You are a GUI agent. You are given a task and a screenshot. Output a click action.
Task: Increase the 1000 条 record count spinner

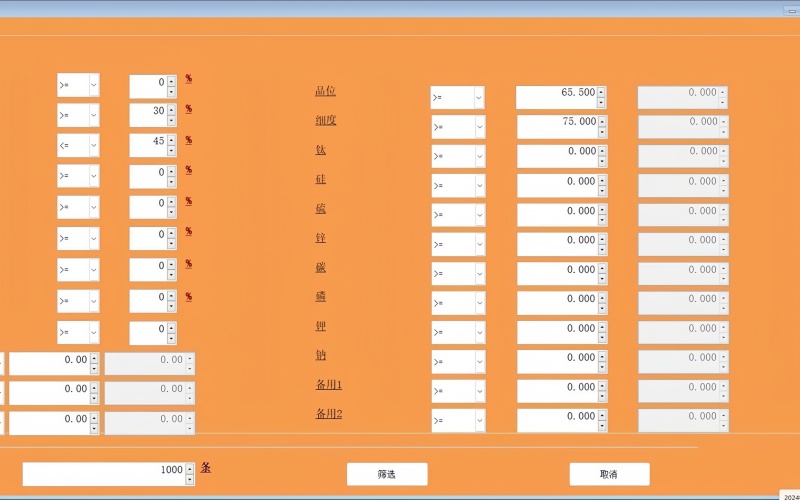190,468
